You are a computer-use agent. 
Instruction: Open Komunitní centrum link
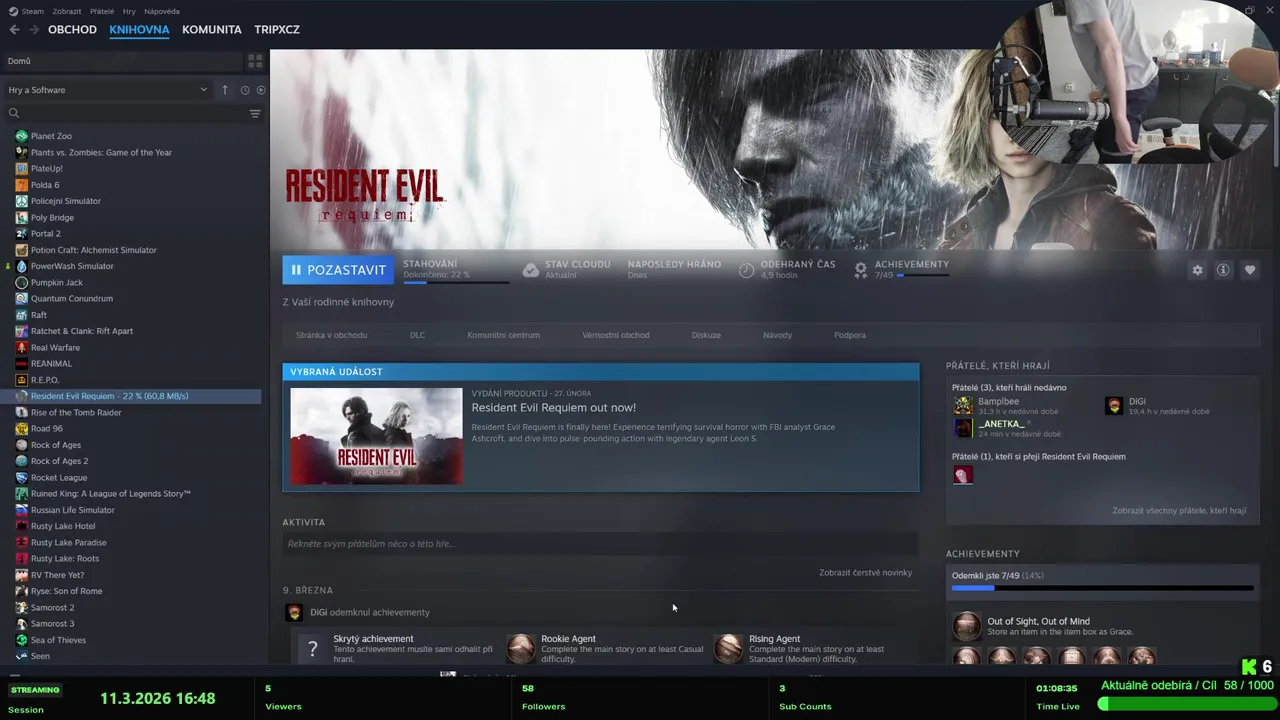pyautogui.click(x=503, y=335)
